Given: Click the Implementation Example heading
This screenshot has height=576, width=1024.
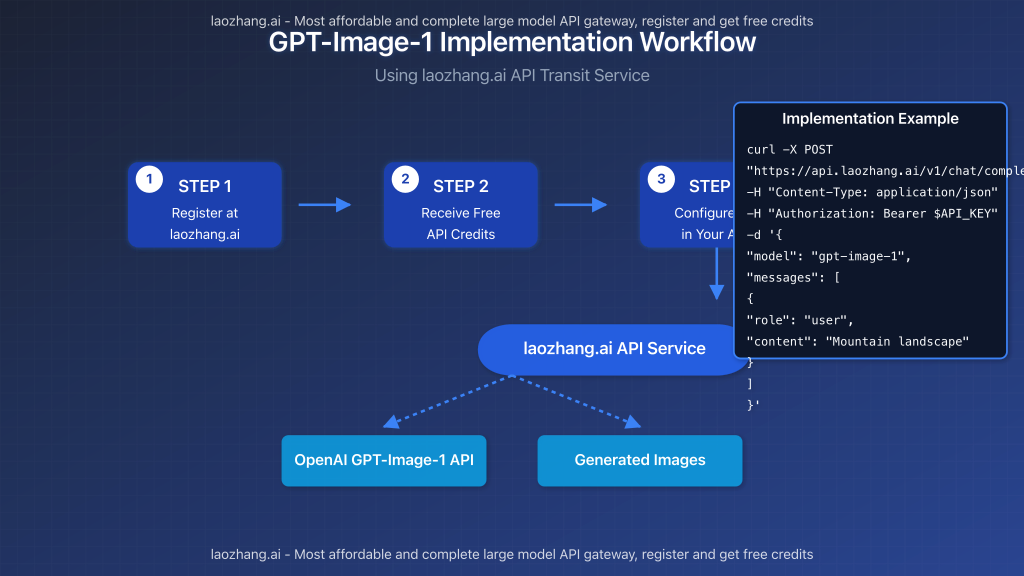Looking at the screenshot, I should 870,119.
